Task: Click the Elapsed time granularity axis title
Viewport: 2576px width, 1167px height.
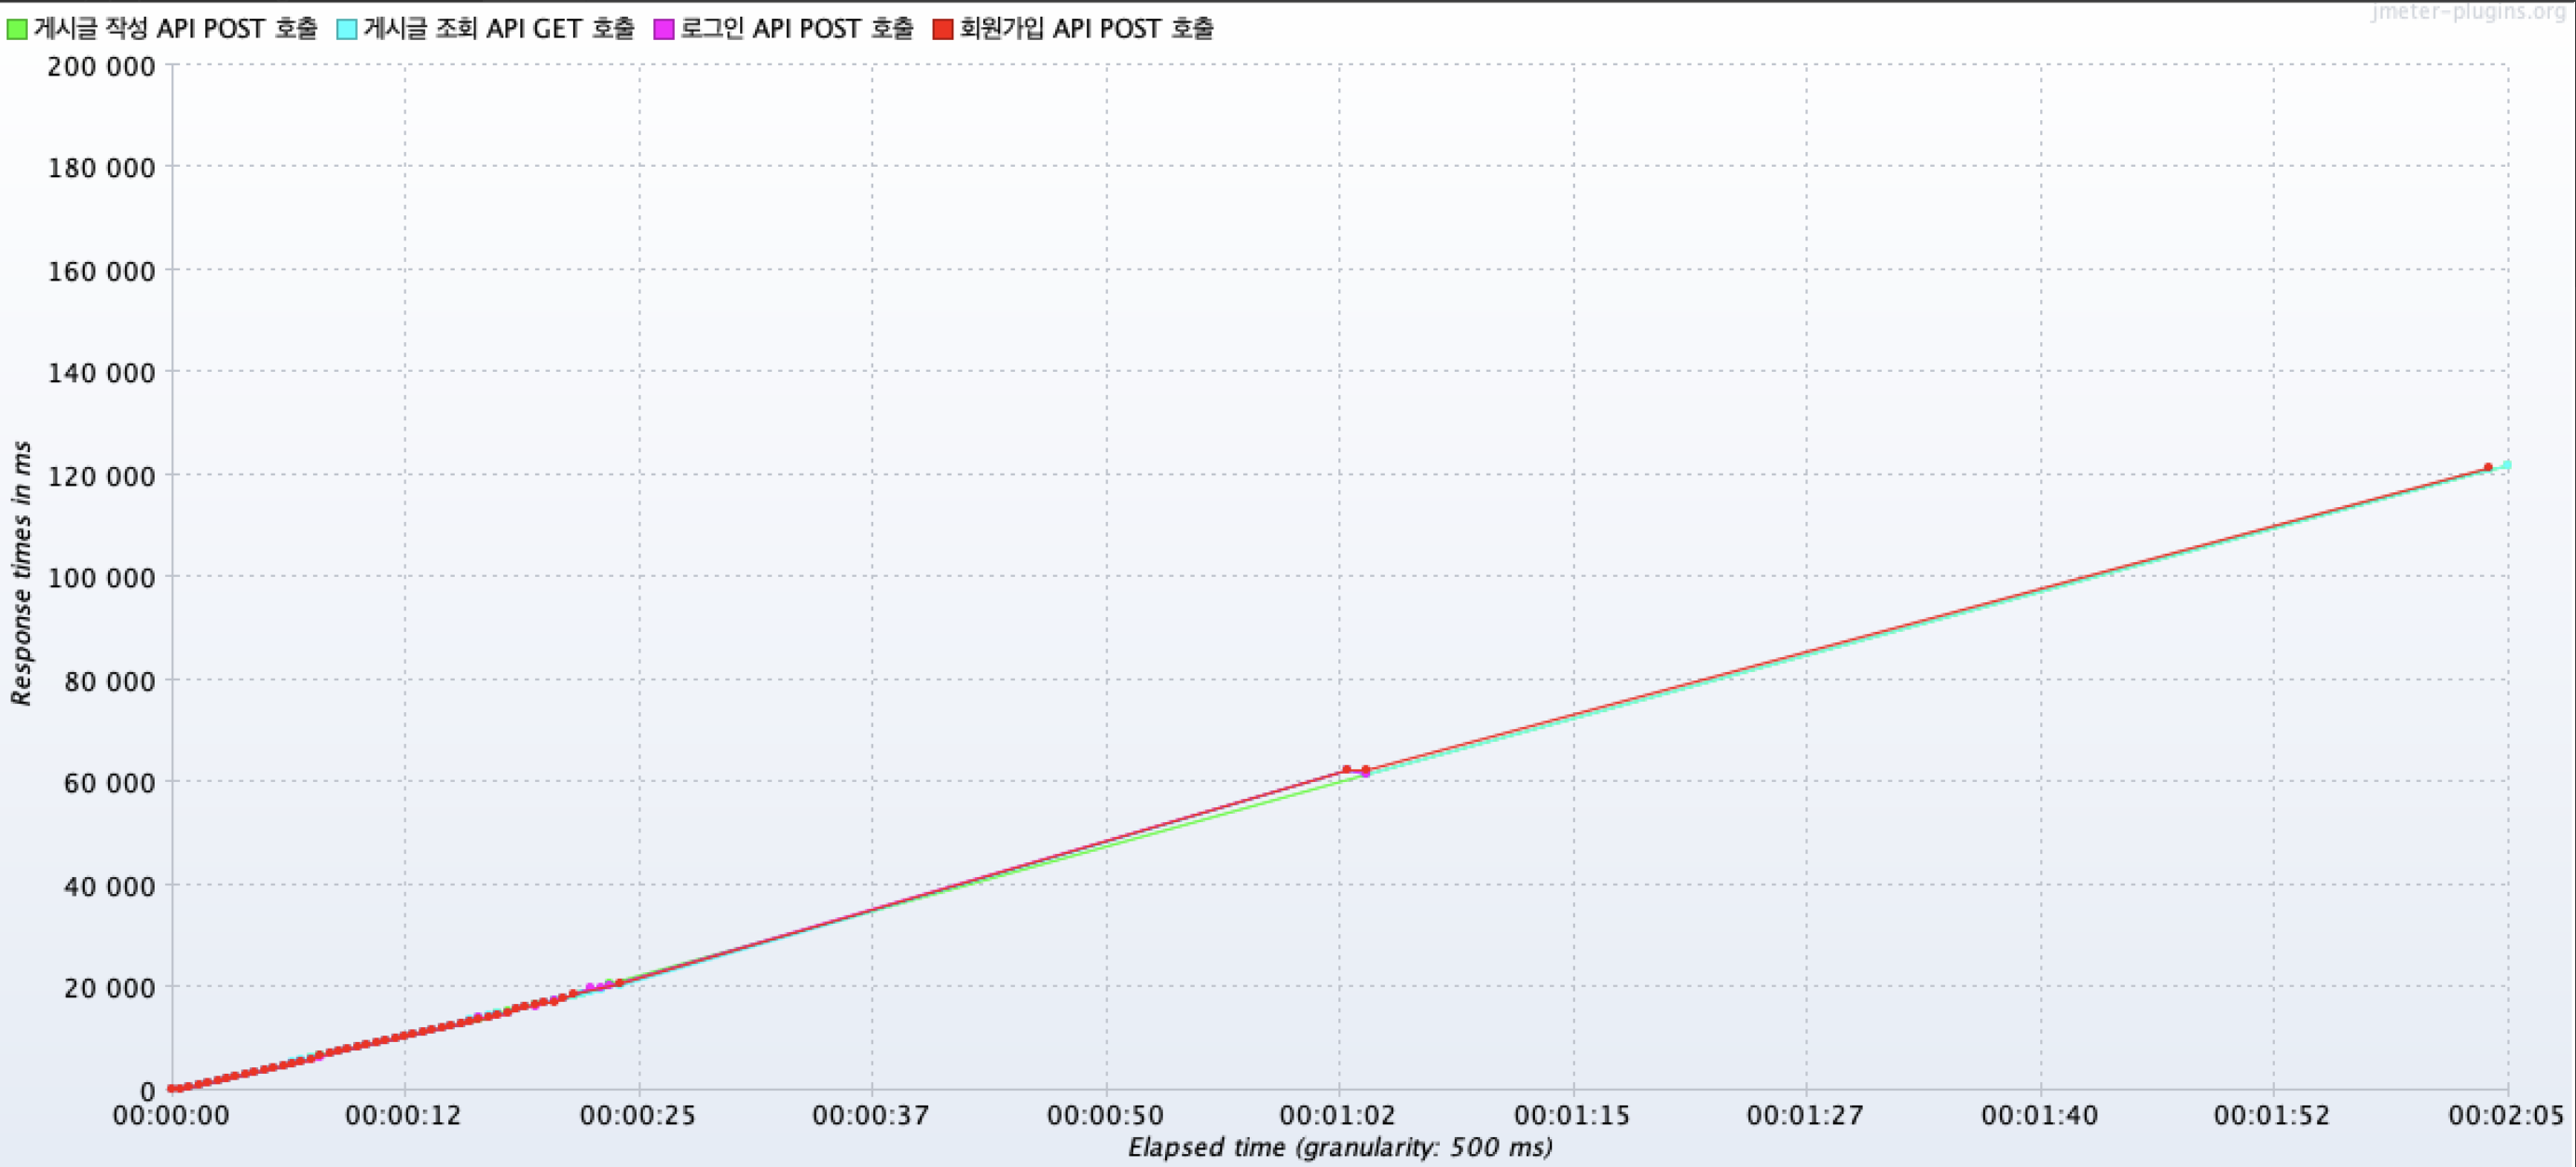Action: [1340, 1147]
